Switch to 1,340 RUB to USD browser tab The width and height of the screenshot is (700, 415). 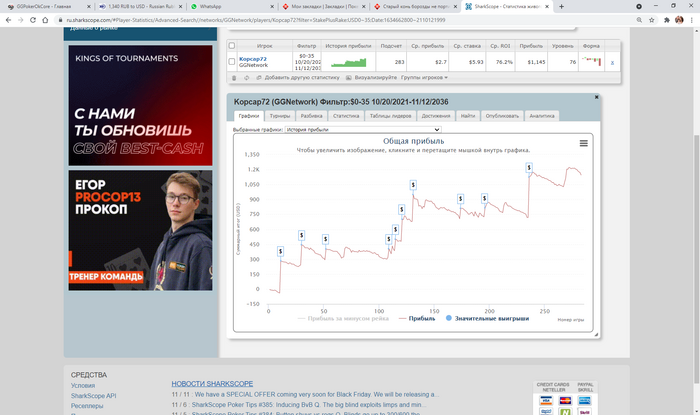click(x=138, y=7)
